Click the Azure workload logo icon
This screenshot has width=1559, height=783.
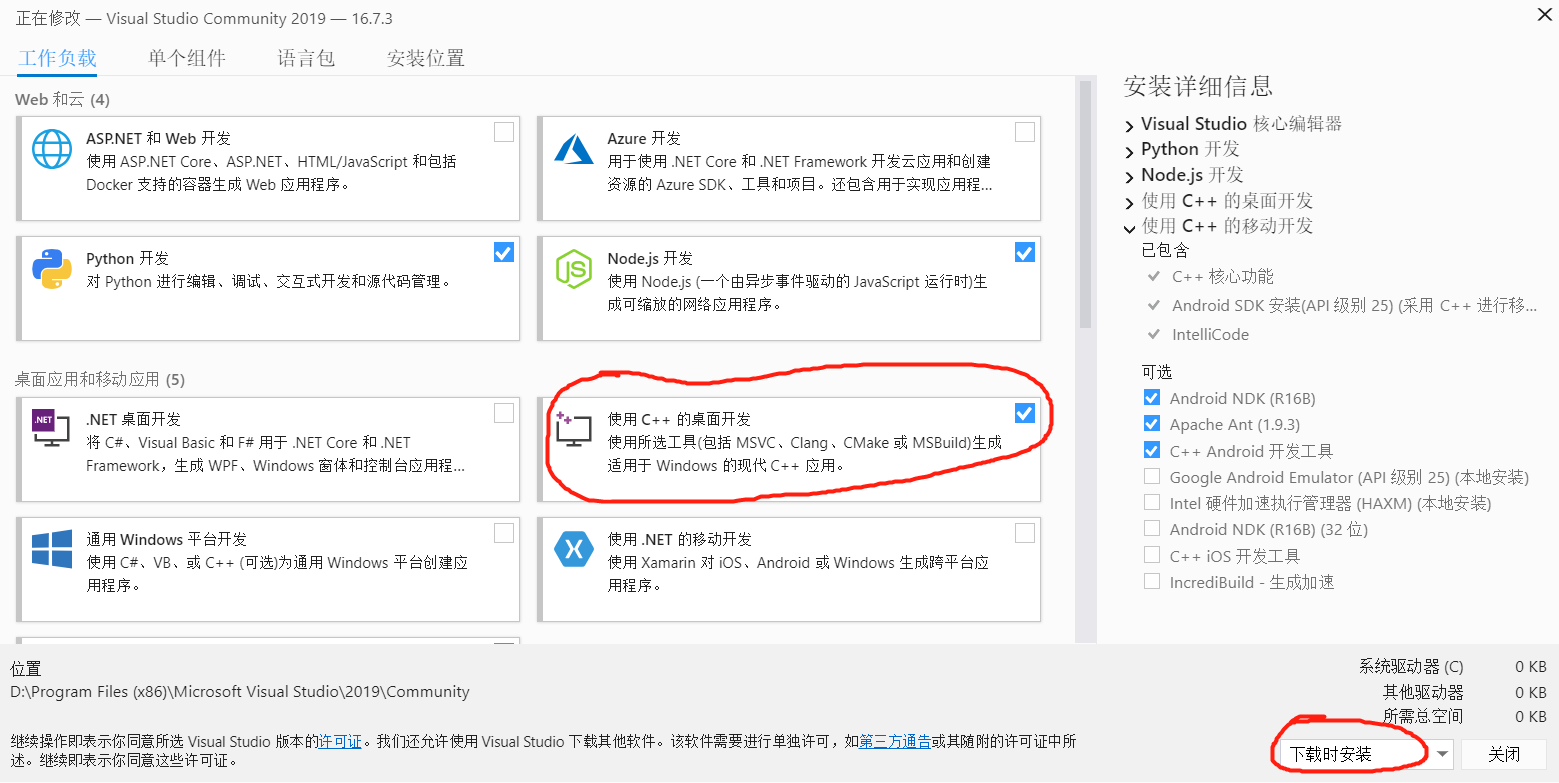575,149
